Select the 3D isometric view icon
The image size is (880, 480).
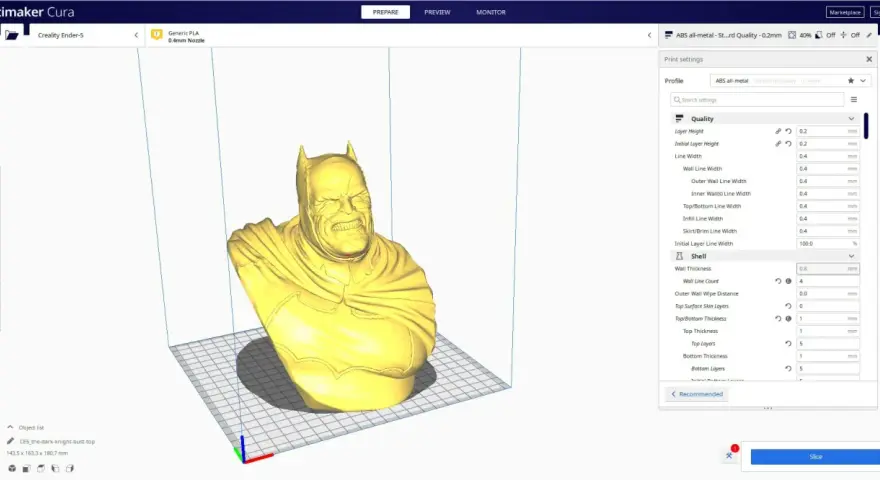coord(12,468)
